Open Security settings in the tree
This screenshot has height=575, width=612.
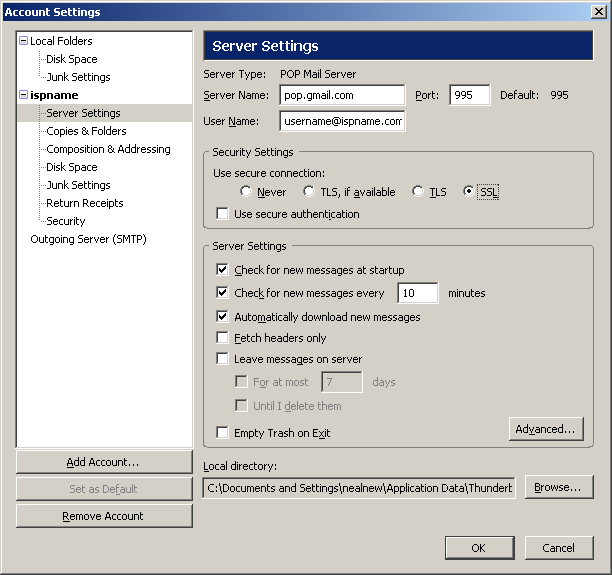[x=66, y=221]
